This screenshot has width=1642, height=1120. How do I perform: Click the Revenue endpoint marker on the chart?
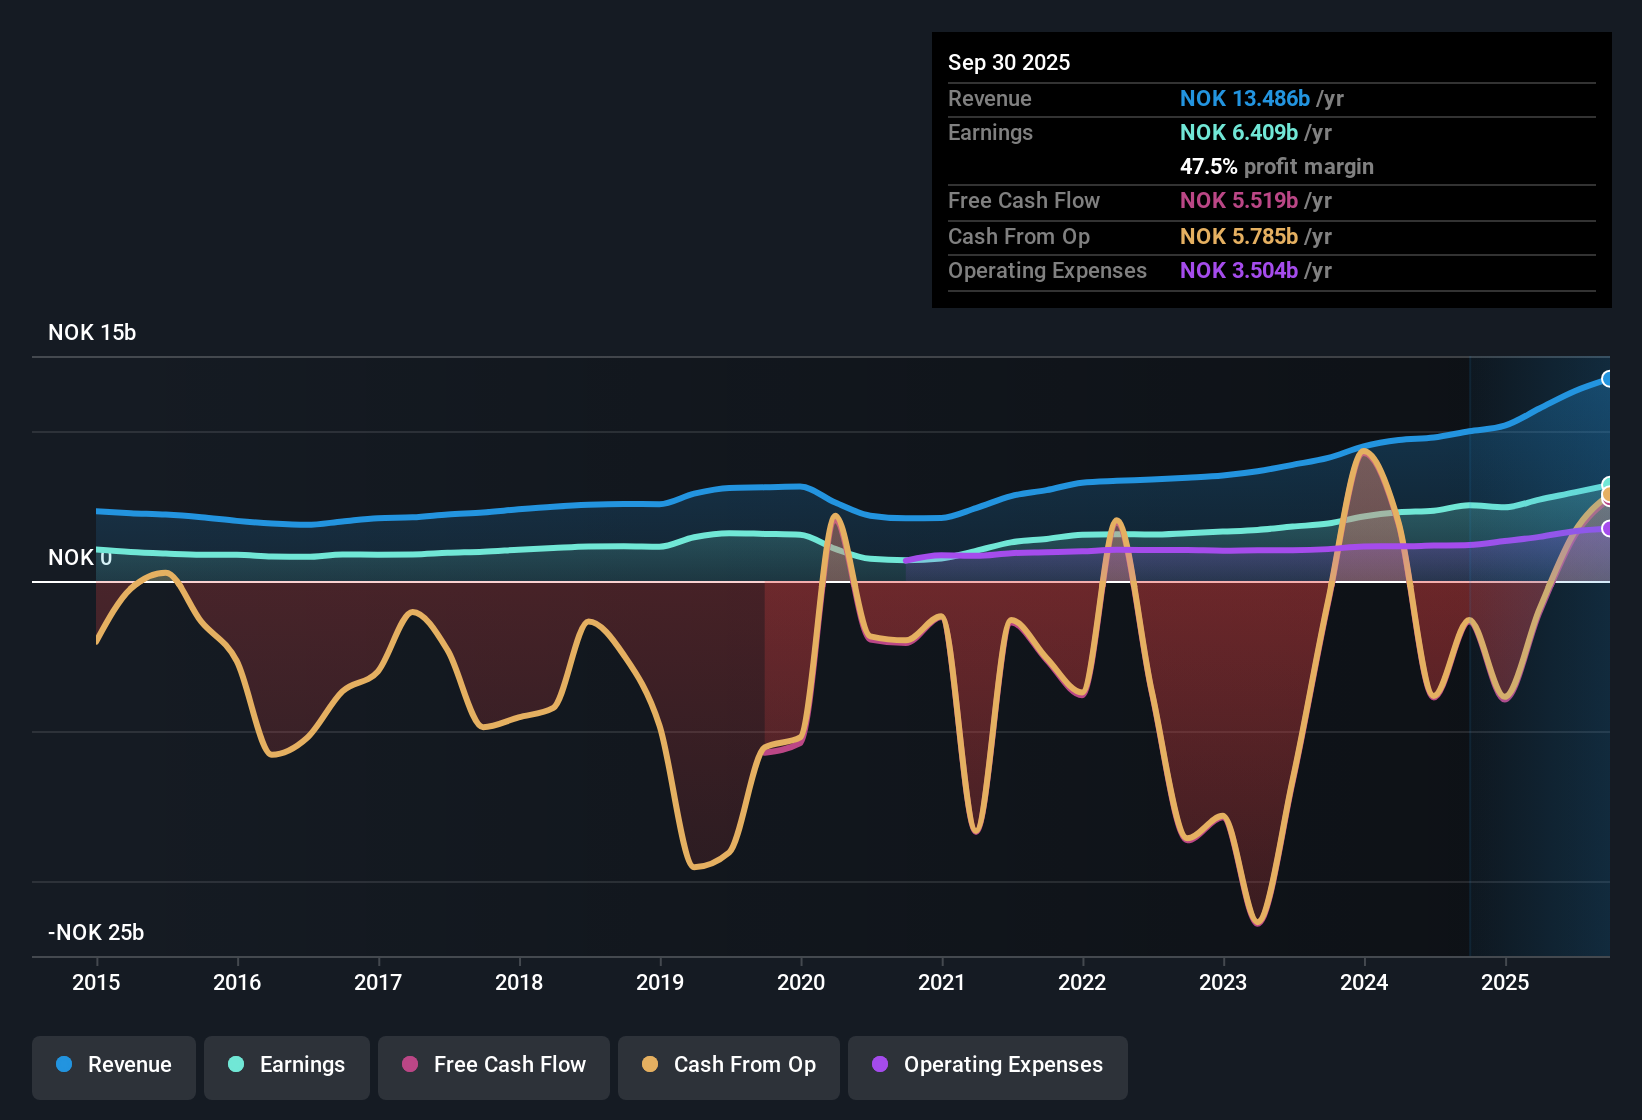pyautogui.click(x=1608, y=378)
